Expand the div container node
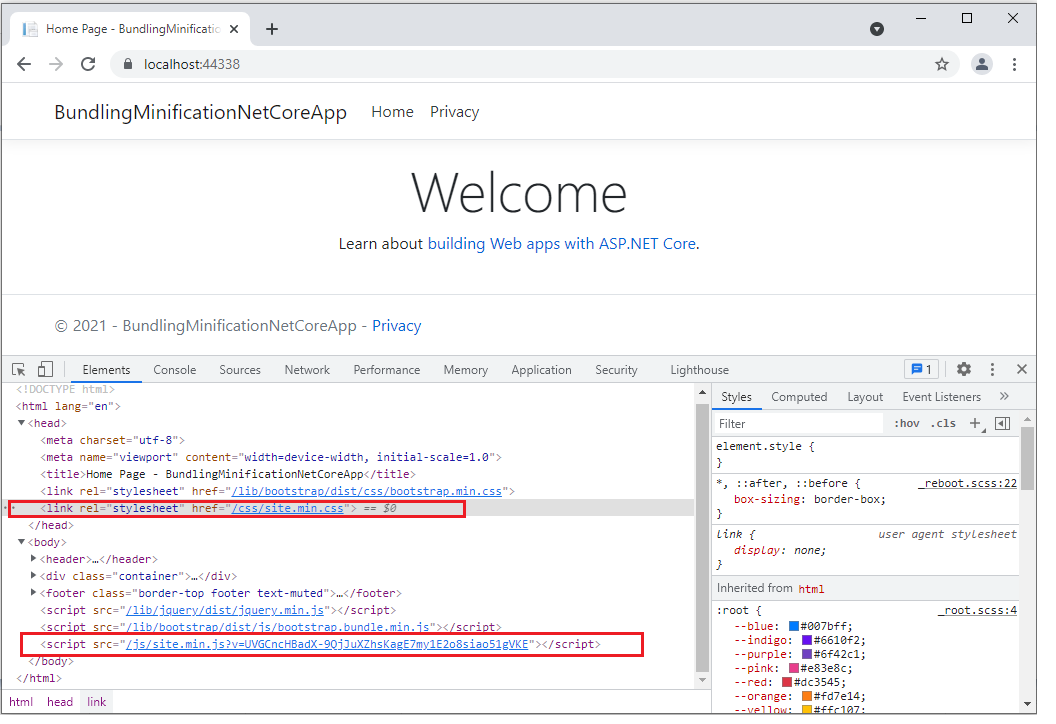1056x724 pixels. pos(34,575)
